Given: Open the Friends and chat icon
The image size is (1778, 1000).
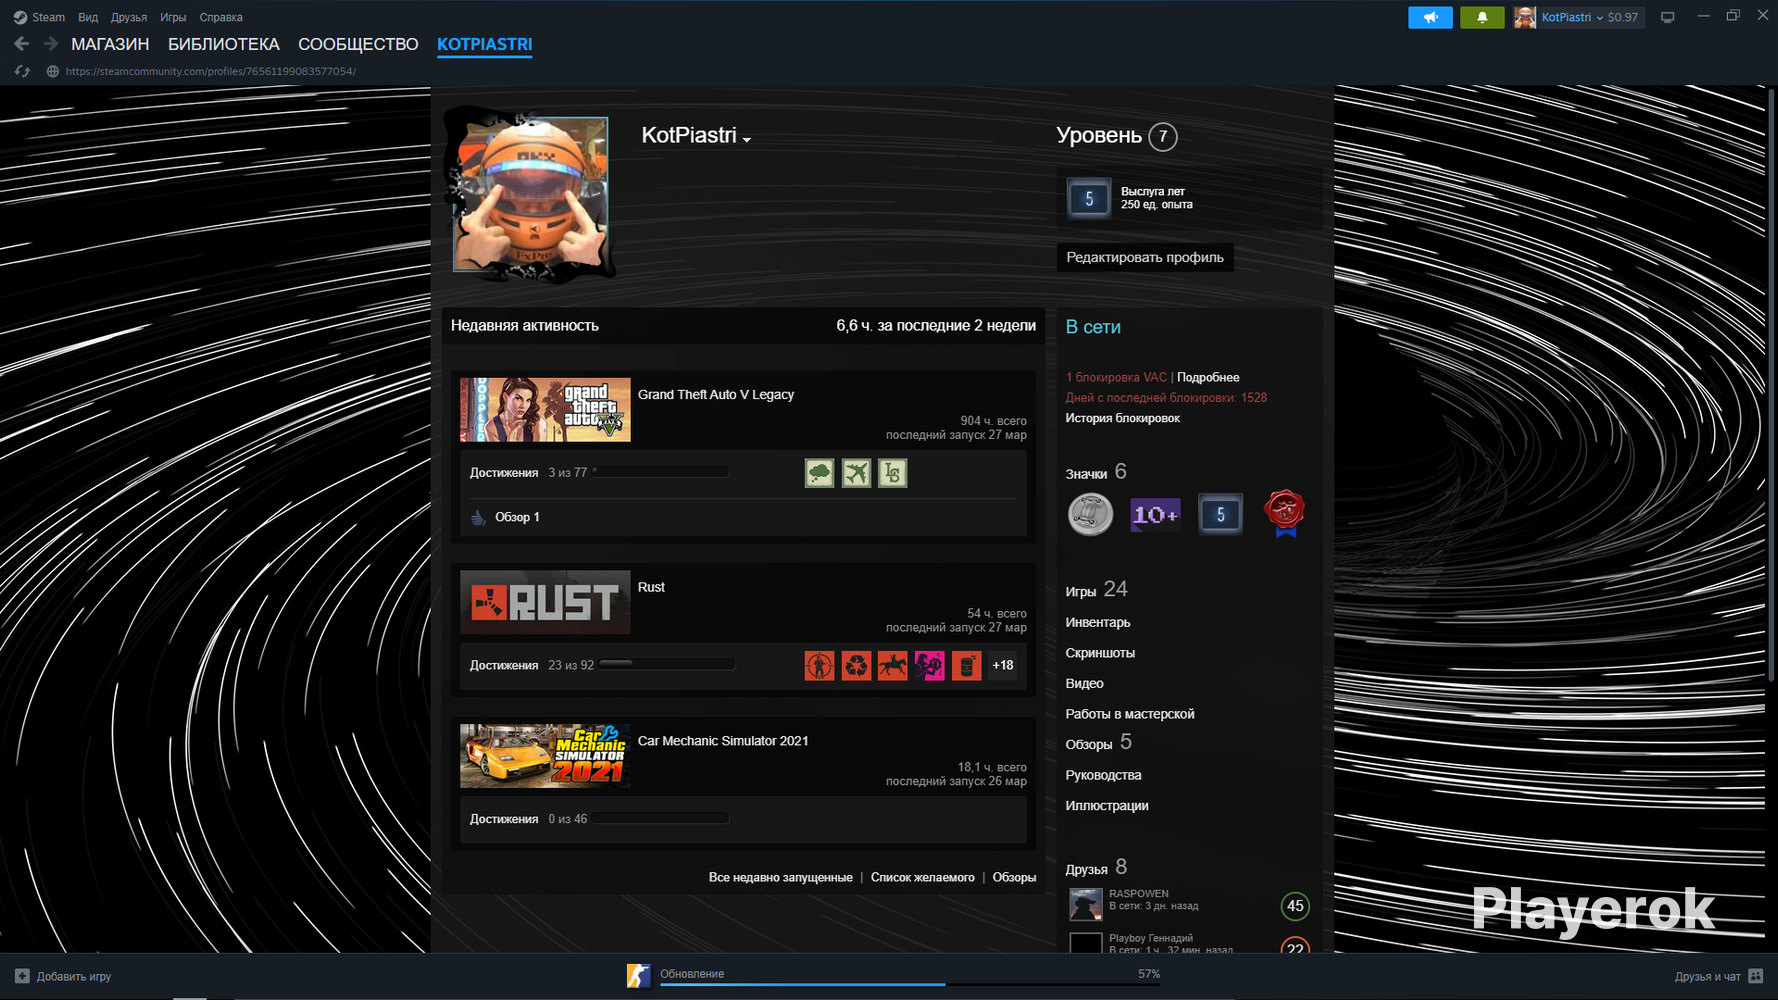Looking at the screenshot, I should (x=1755, y=976).
